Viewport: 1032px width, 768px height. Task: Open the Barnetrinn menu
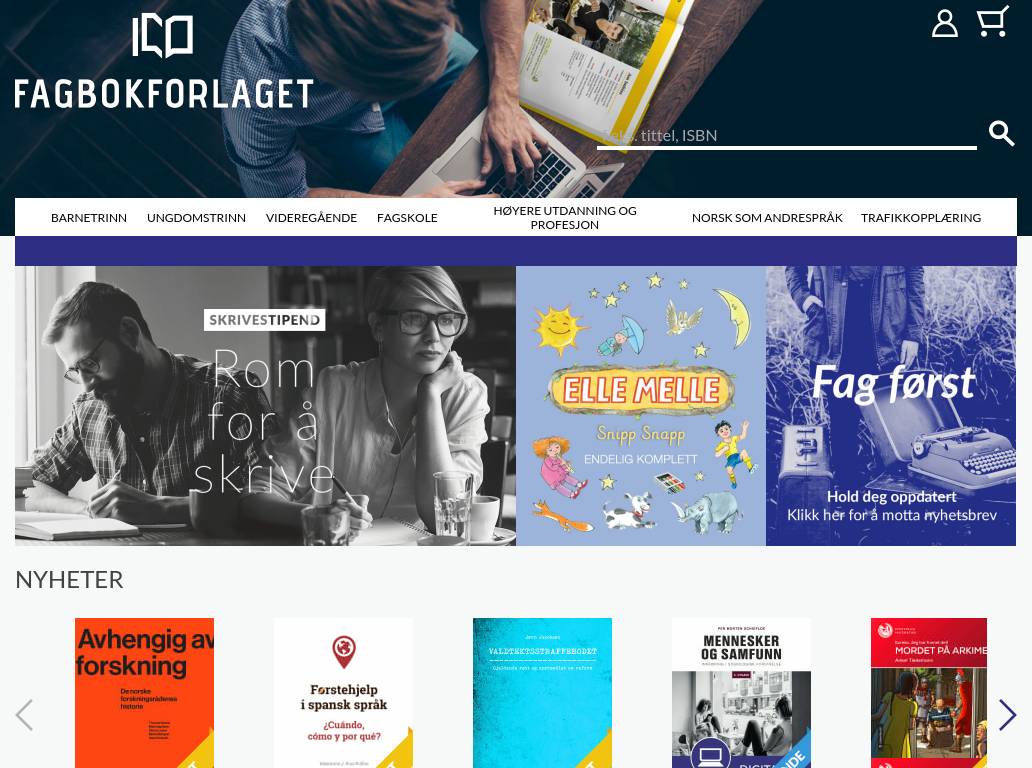89,218
